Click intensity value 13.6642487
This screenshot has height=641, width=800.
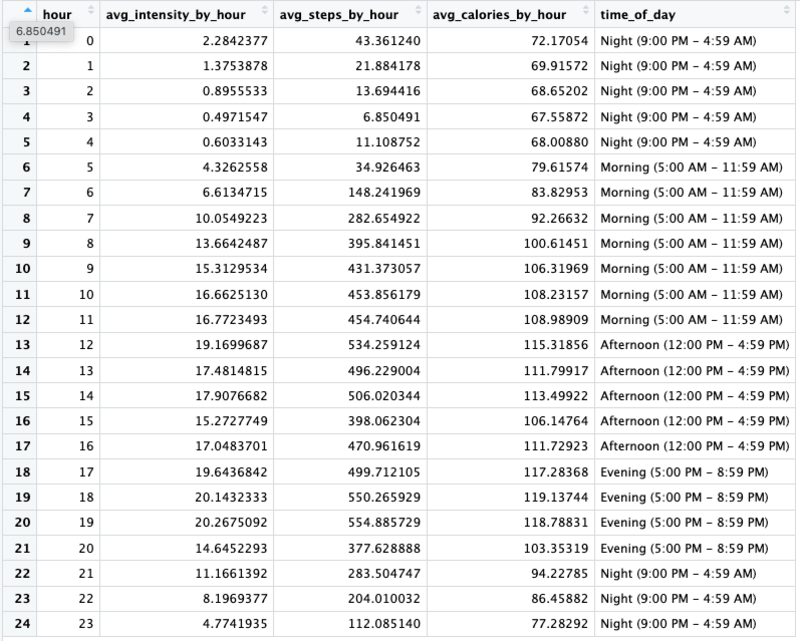coord(231,243)
